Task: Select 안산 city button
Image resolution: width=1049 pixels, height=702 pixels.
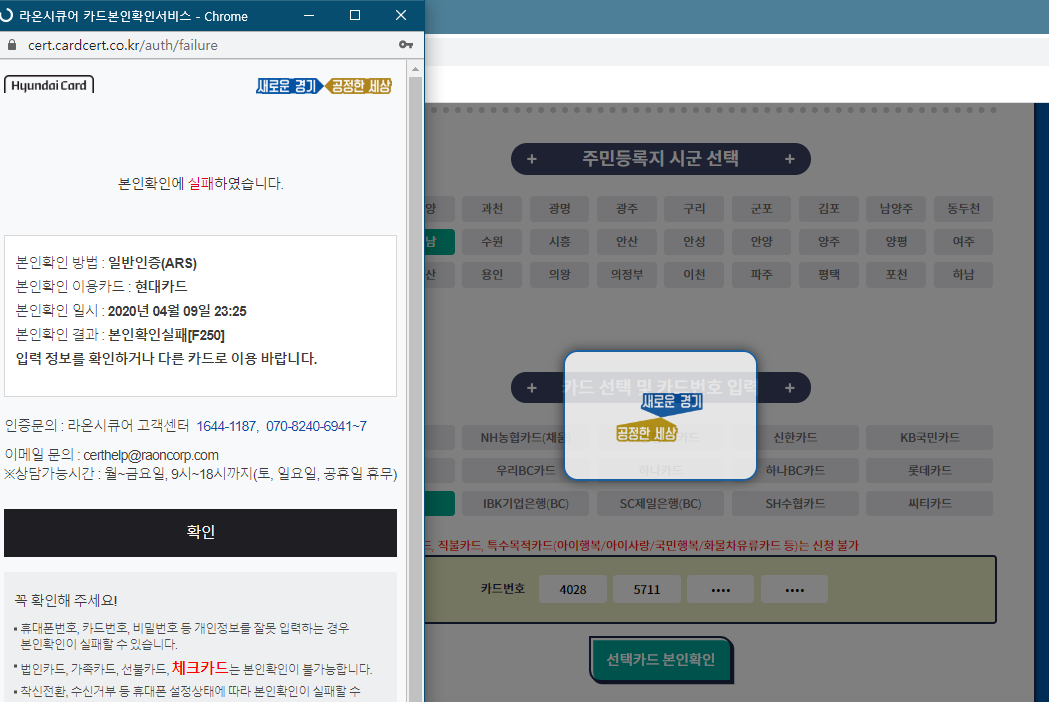Action: tap(627, 242)
